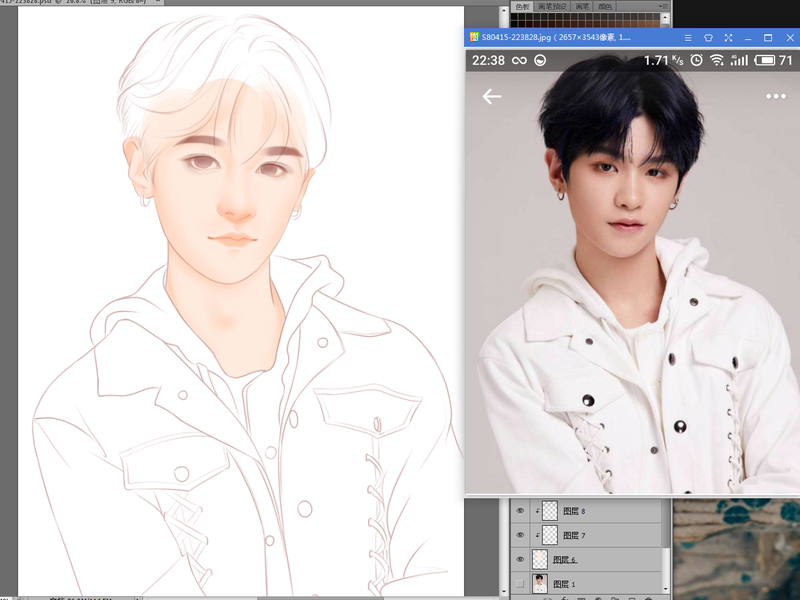
Task: Select the layer named 图层 8
Action: click(574, 511)
